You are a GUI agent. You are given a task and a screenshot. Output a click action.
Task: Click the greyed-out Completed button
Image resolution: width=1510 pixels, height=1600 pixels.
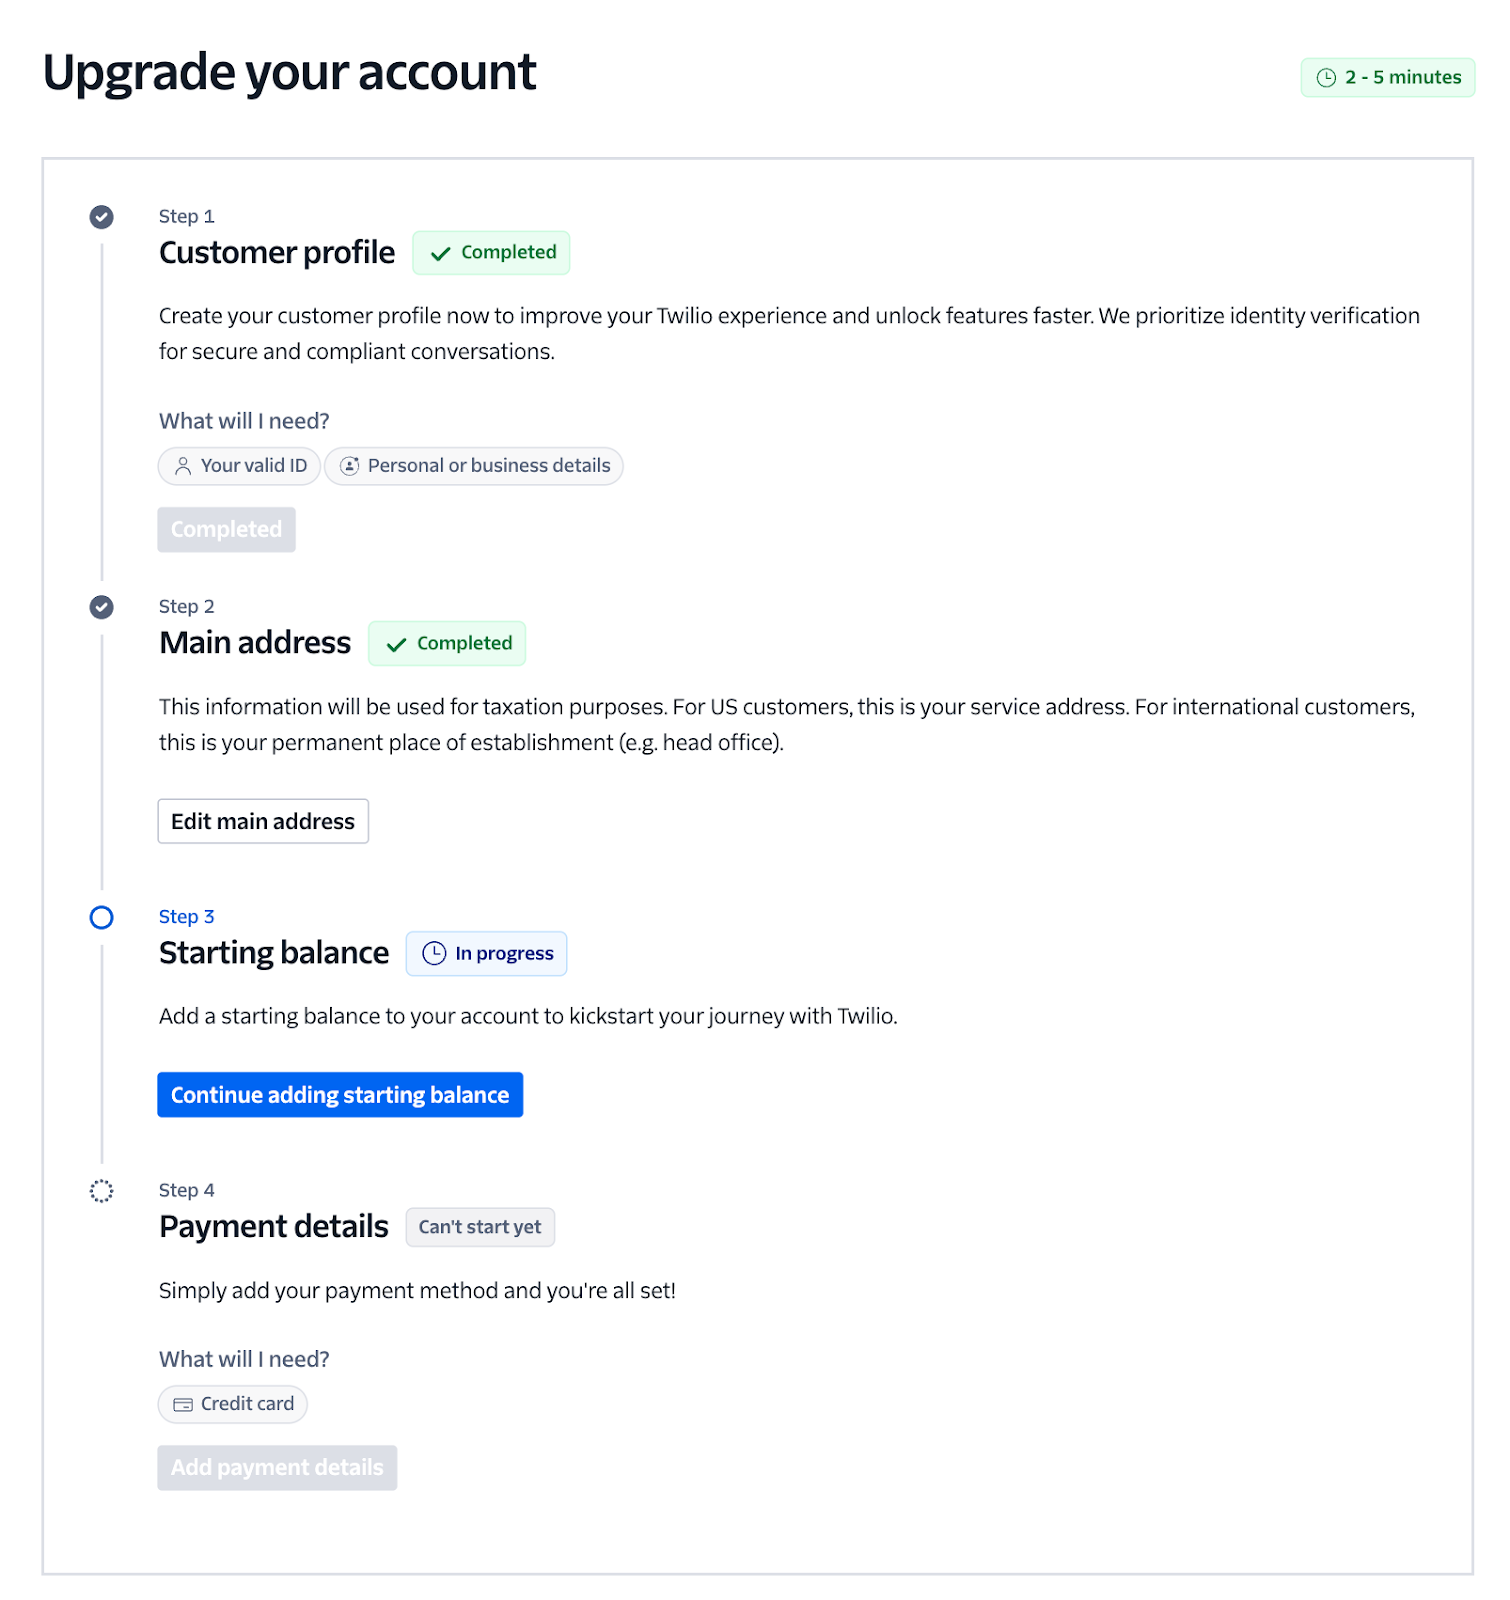pos(226,530)
